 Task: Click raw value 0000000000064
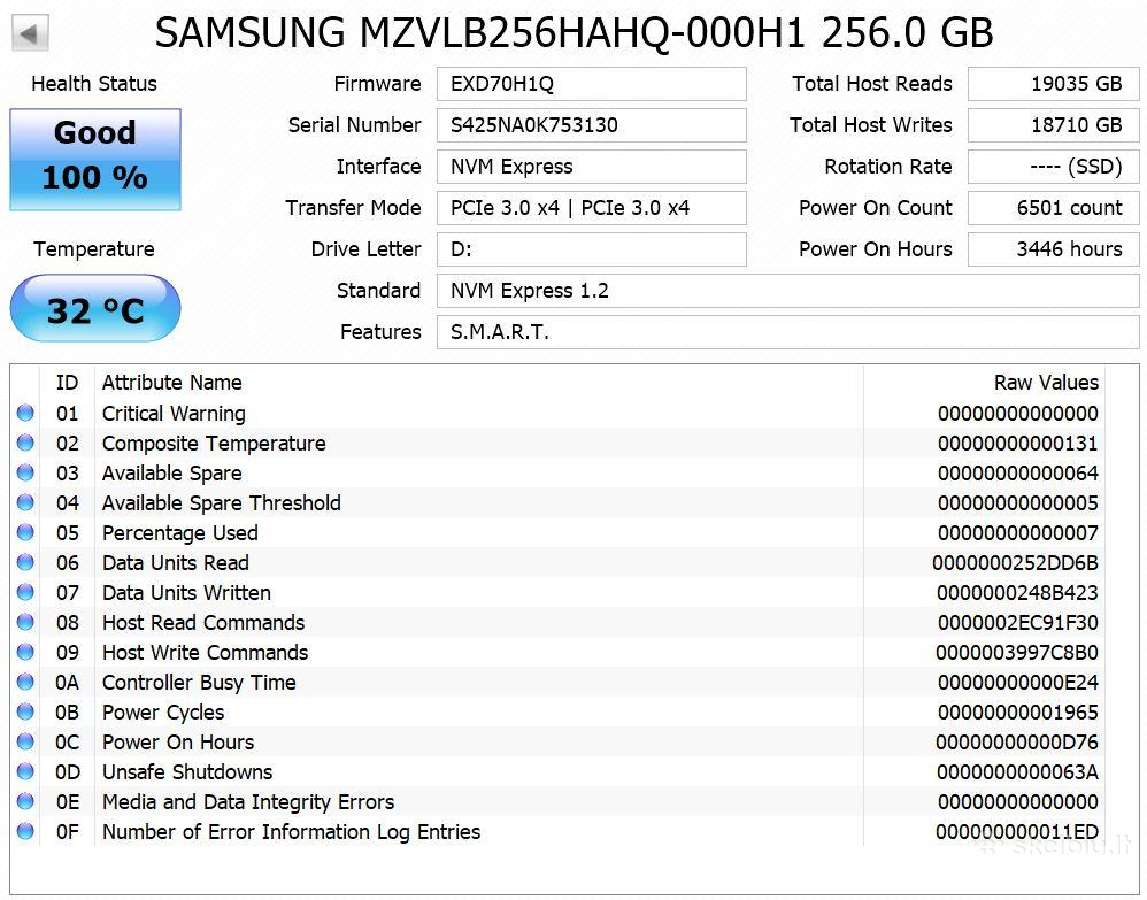point(1018,473)
